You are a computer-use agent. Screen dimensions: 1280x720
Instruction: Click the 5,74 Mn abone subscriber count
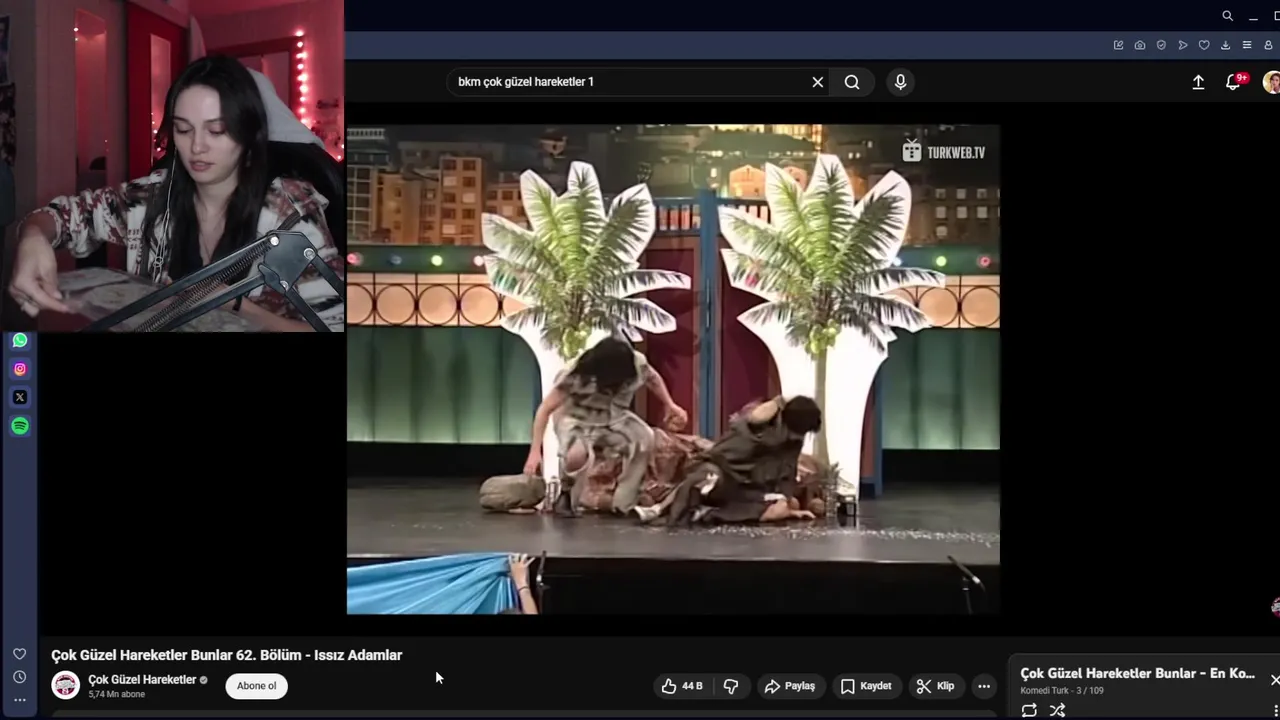pos(116,694)
